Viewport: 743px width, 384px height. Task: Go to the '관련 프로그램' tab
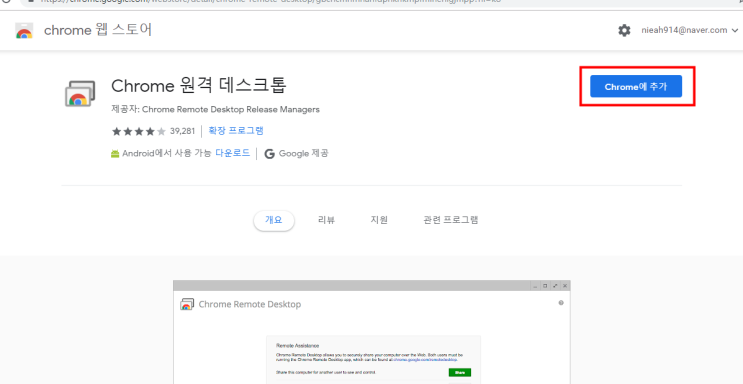tap(451, 220)
